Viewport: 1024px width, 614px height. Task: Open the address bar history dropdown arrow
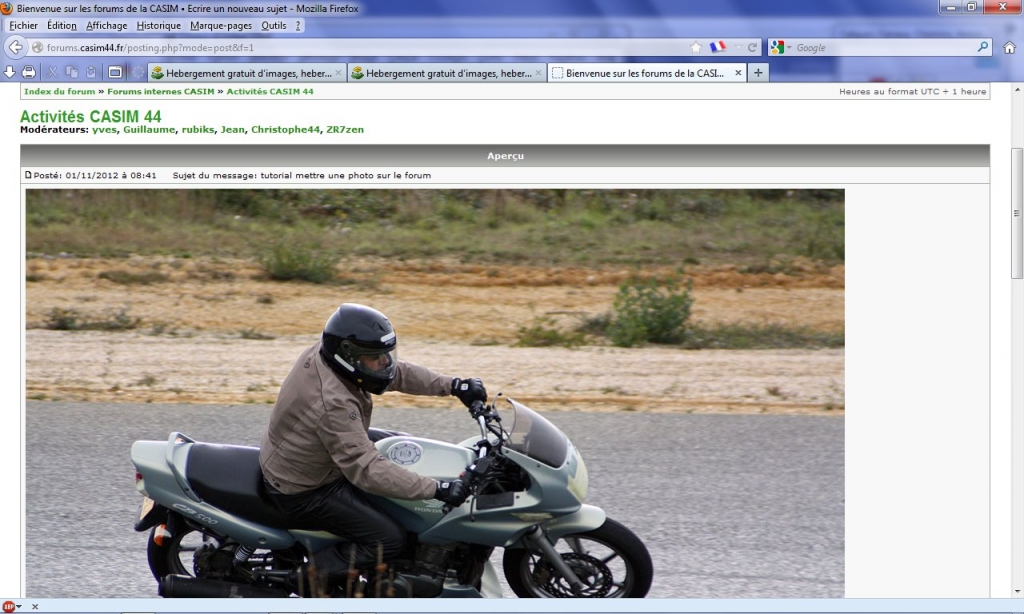click(x=738, y=47)
